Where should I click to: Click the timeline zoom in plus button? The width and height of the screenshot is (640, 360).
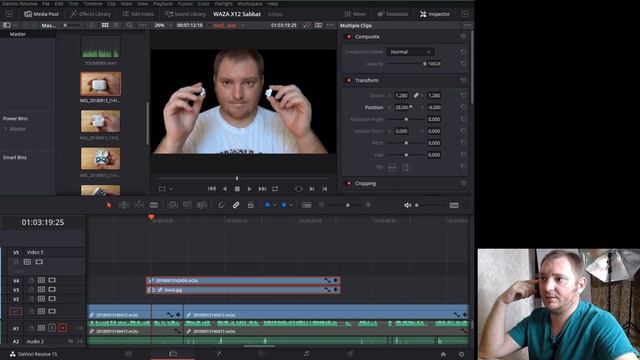point(368,205)
